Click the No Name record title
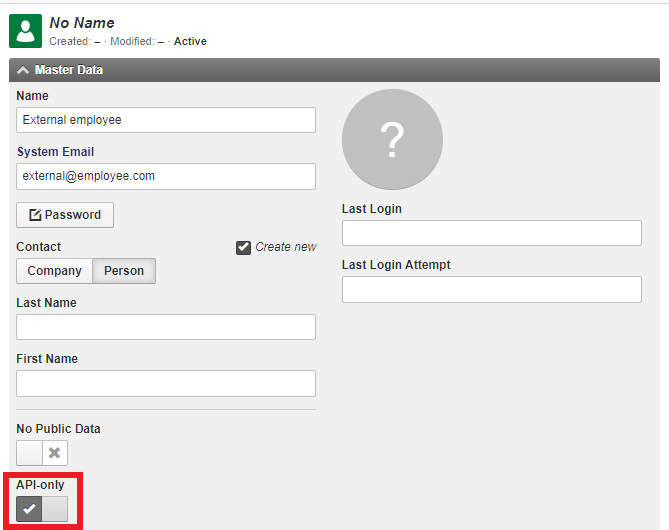 point(82,22)
